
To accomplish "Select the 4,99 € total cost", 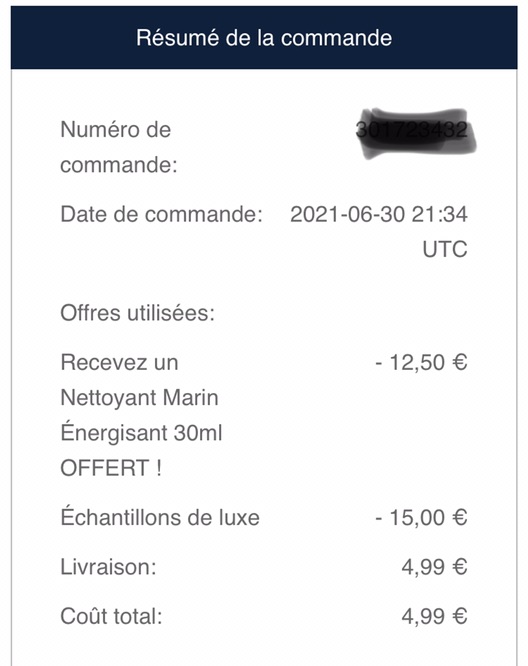I will [434, 616].
